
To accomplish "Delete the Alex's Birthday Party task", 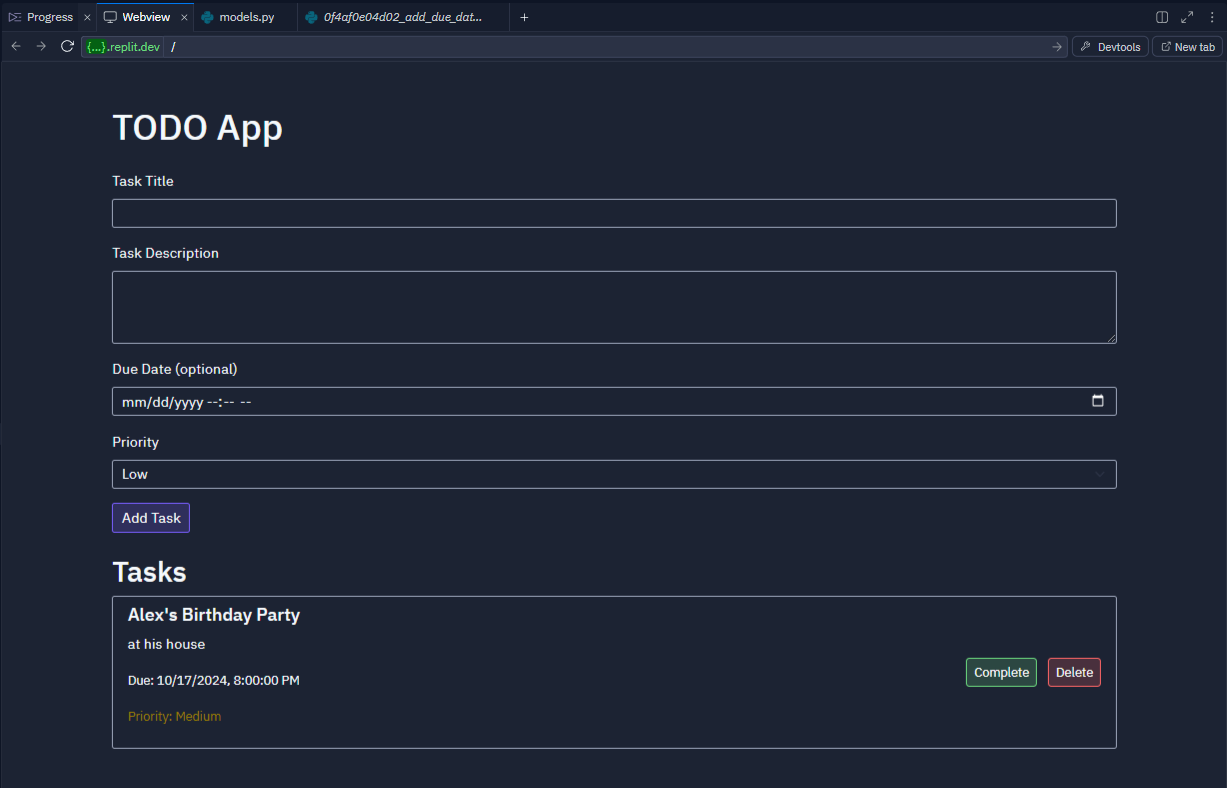I will coord(1074,672).
